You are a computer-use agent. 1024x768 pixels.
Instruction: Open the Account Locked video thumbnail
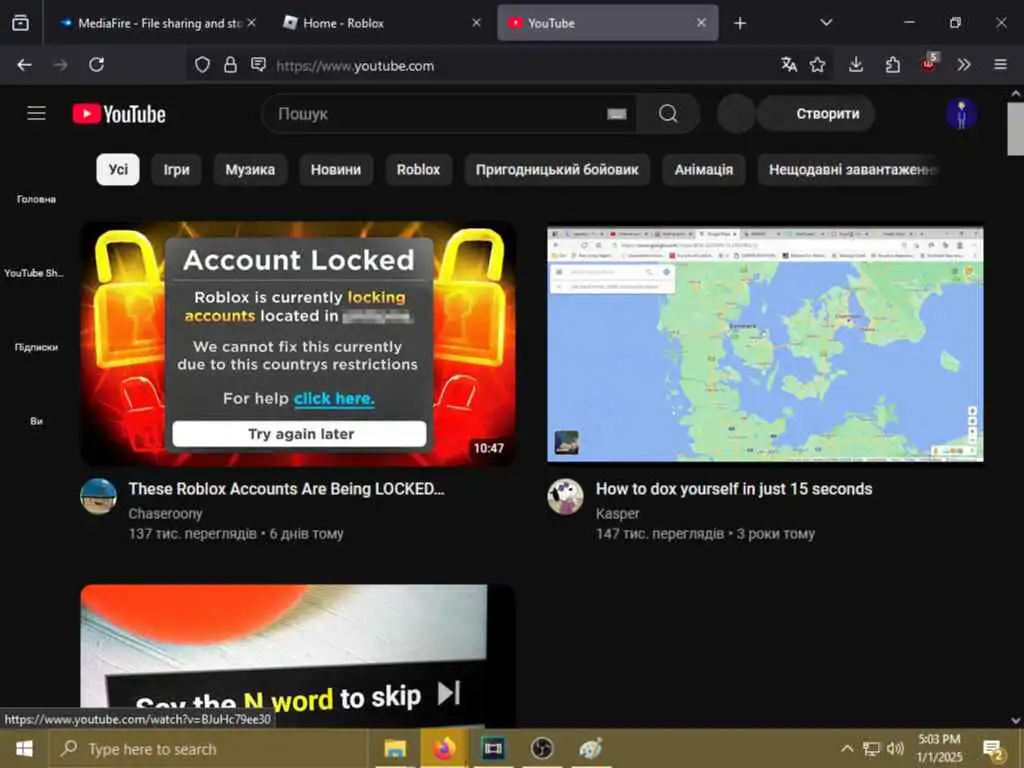pos(298,344)
